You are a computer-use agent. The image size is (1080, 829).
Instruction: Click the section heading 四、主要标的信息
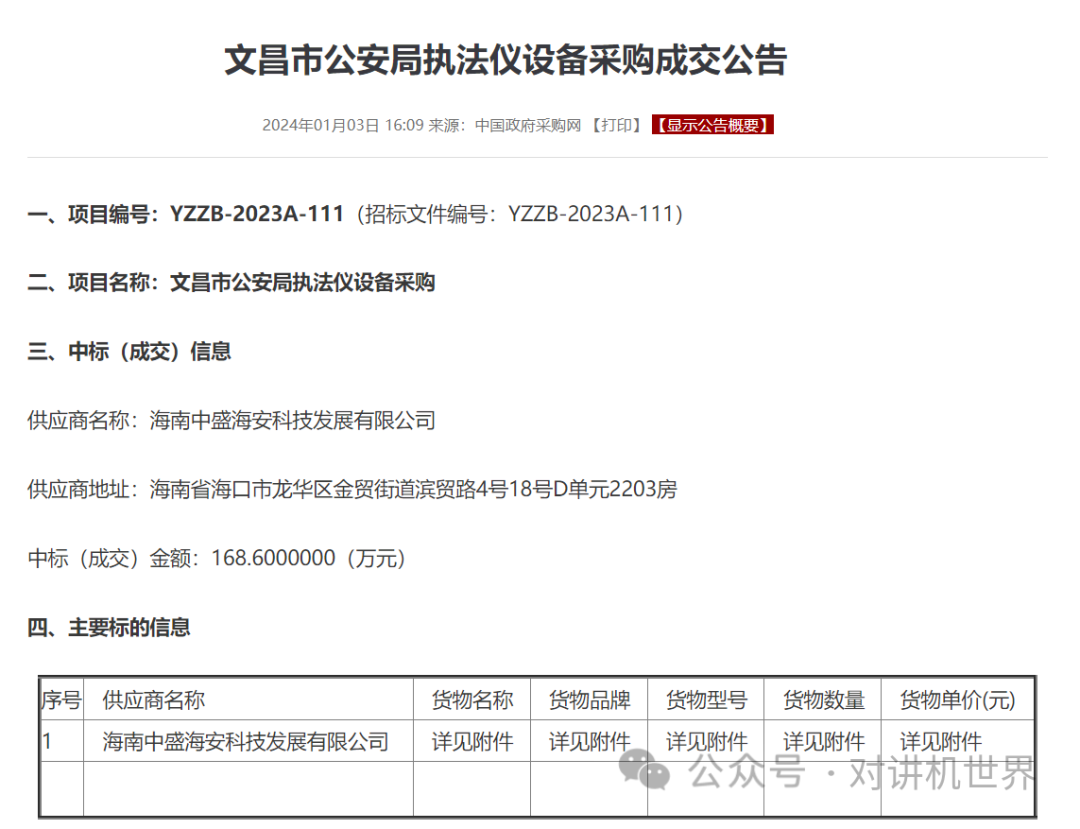tap(110, 628)
